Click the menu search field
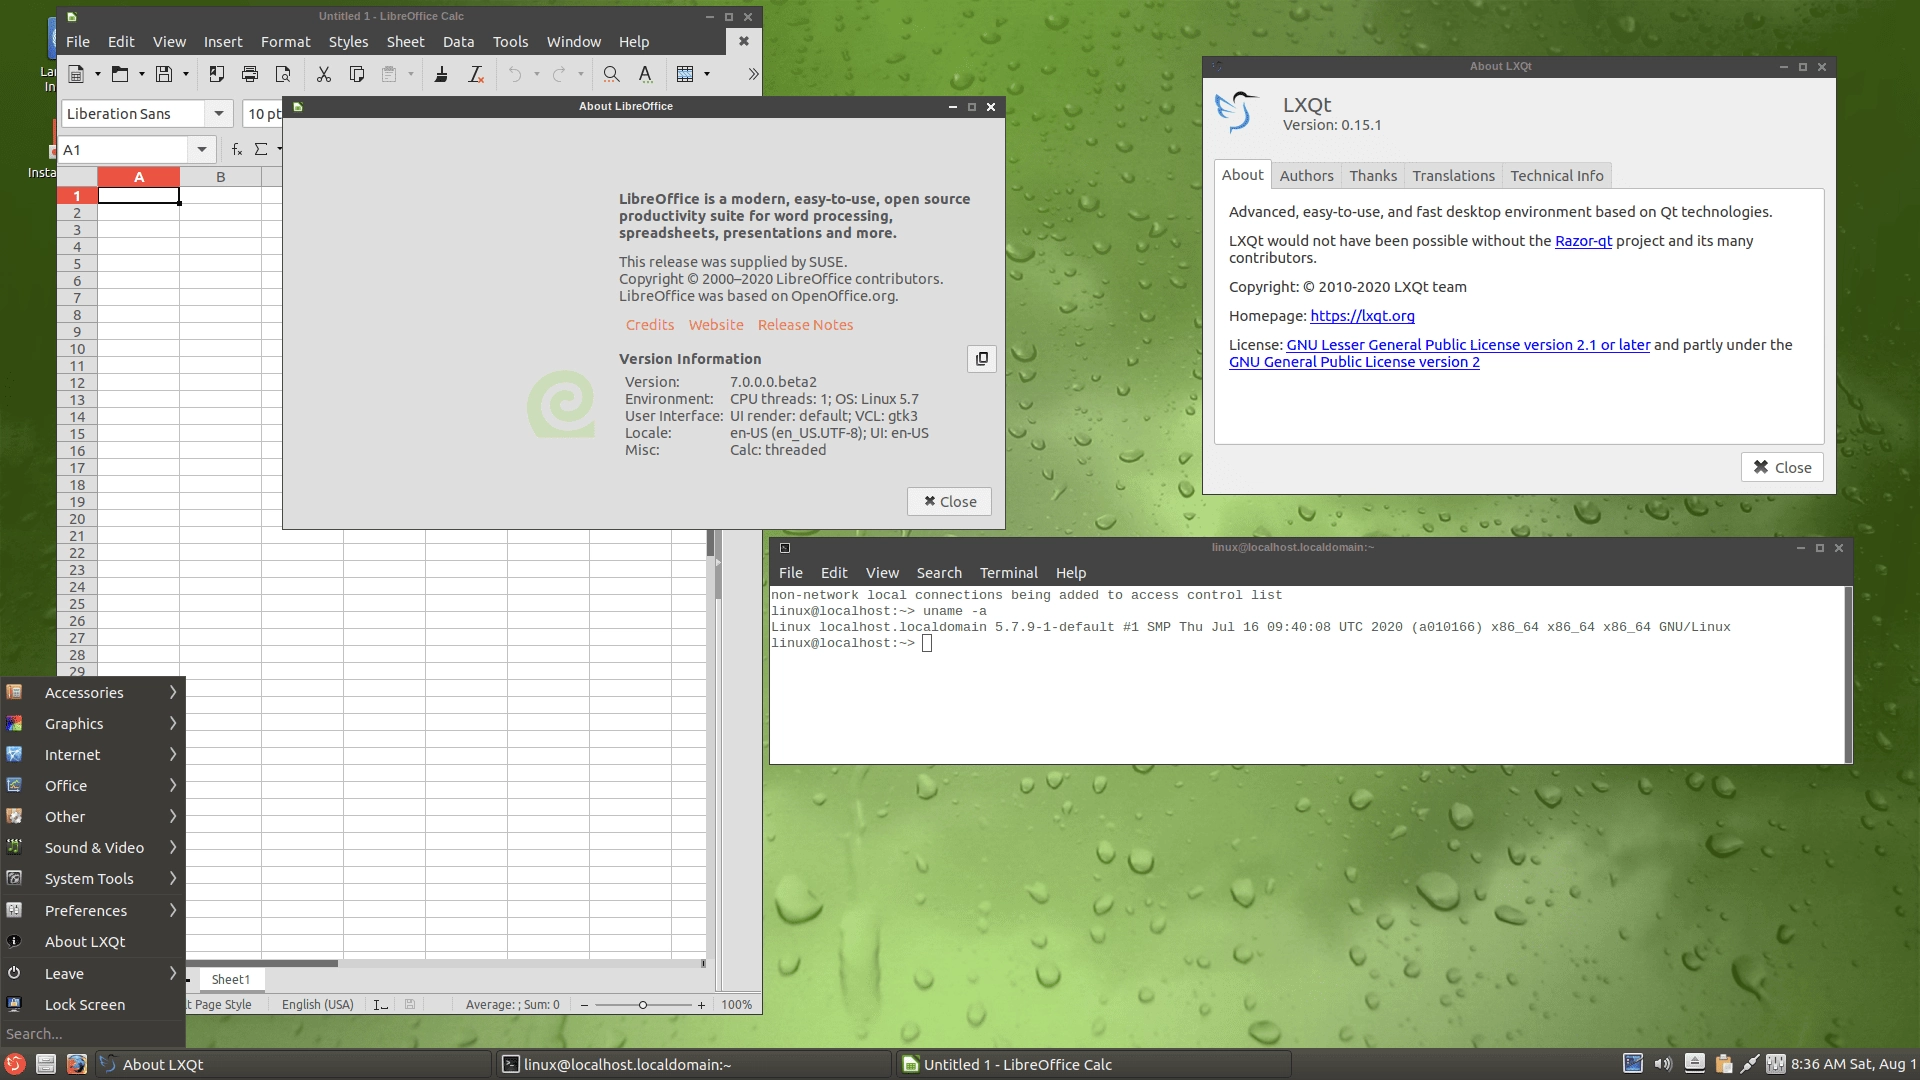 (x=93, y=1034)
